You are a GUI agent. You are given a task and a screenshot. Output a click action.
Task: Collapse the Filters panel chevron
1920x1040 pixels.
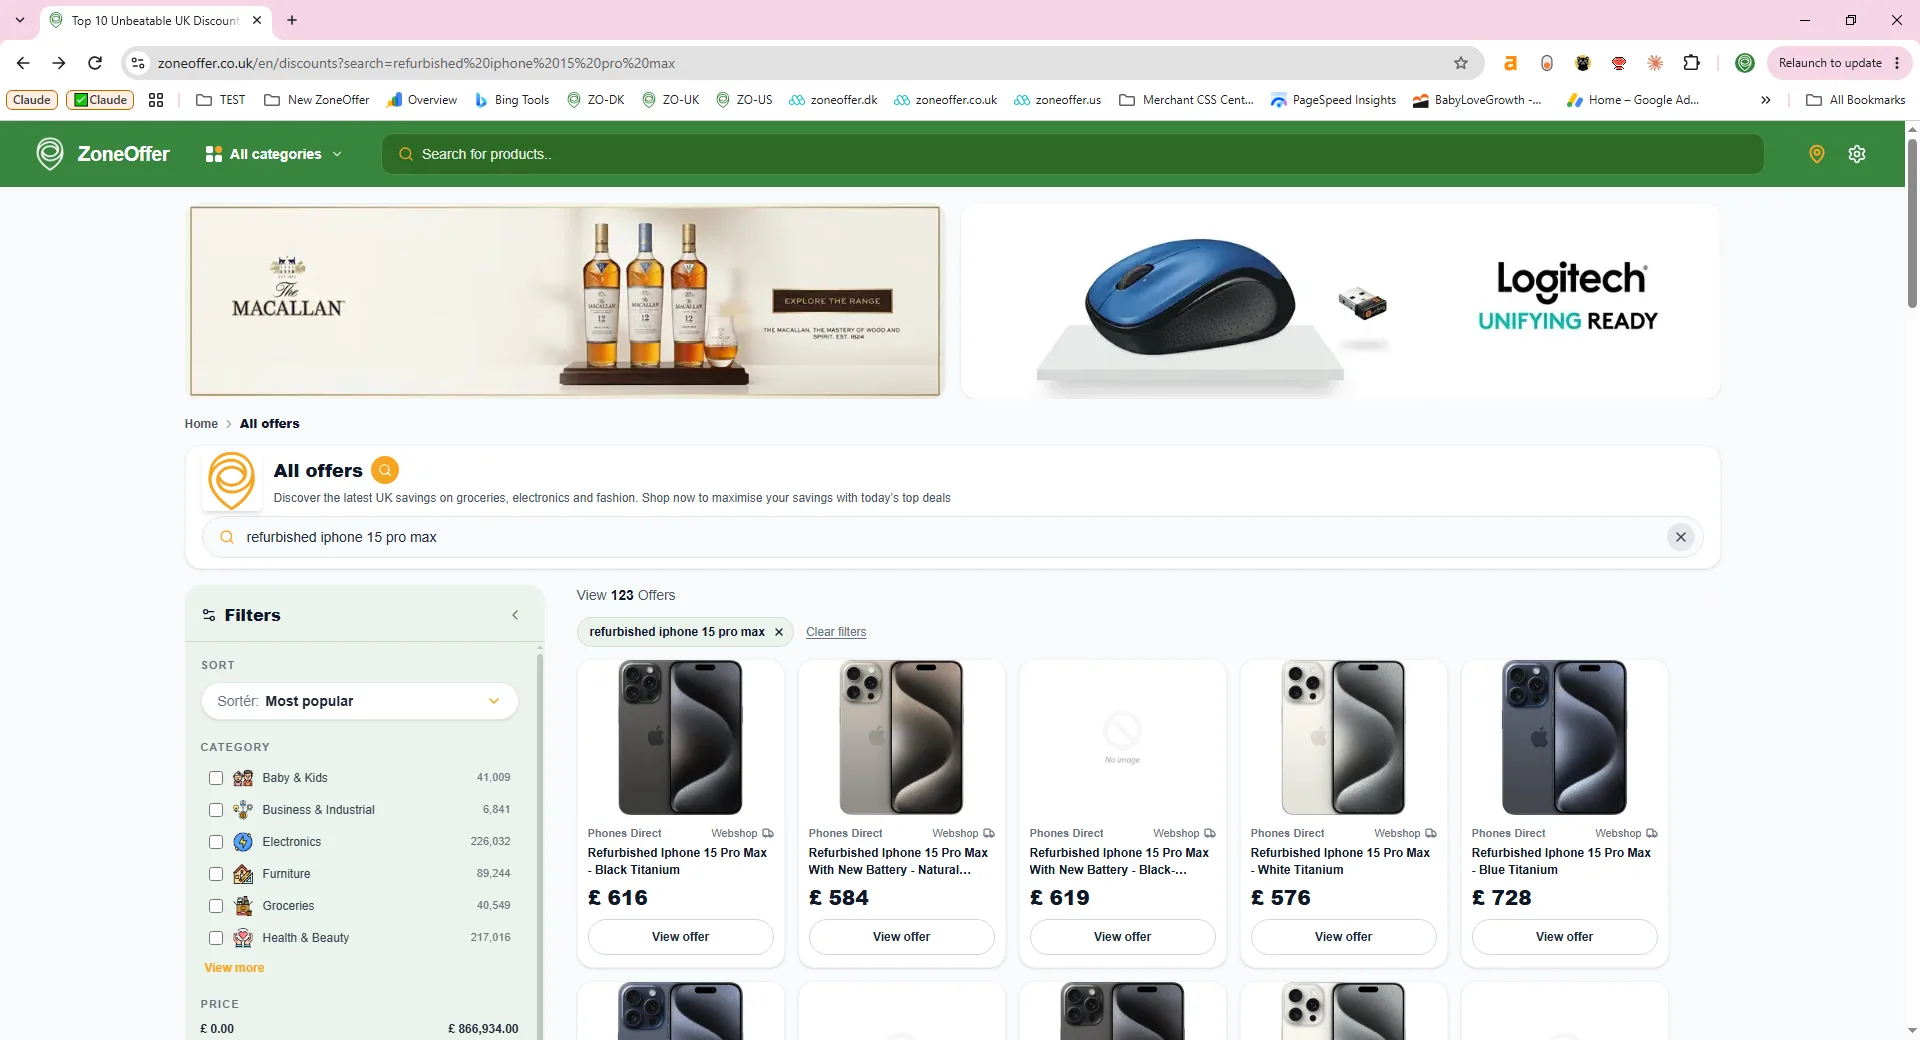(515, 615)
